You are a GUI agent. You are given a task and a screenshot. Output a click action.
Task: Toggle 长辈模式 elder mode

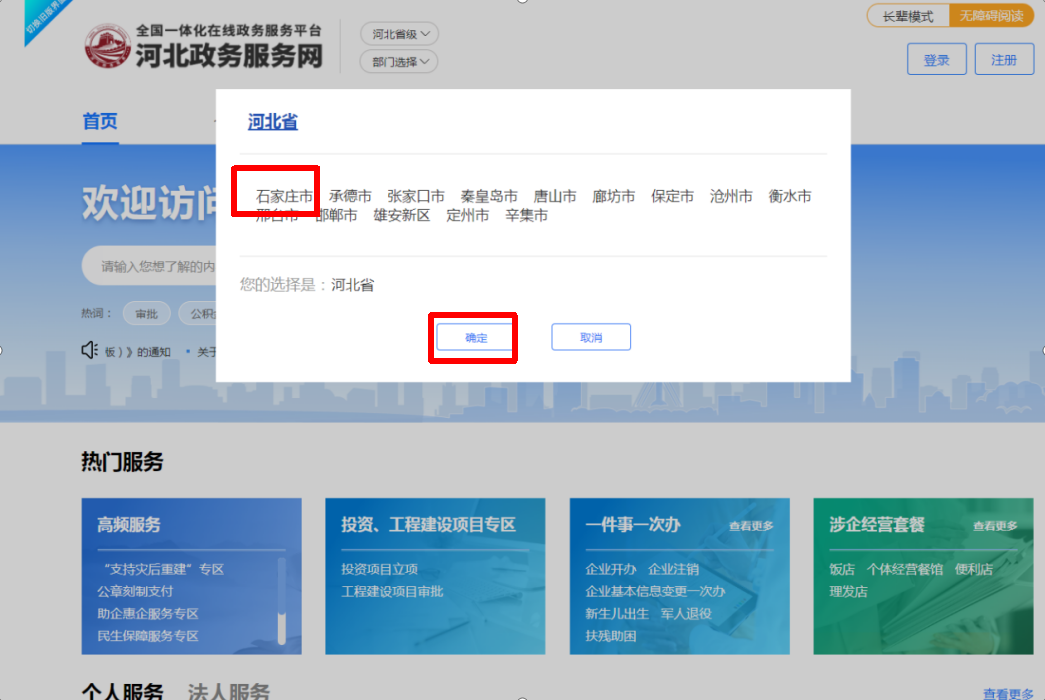click(907, 16)
